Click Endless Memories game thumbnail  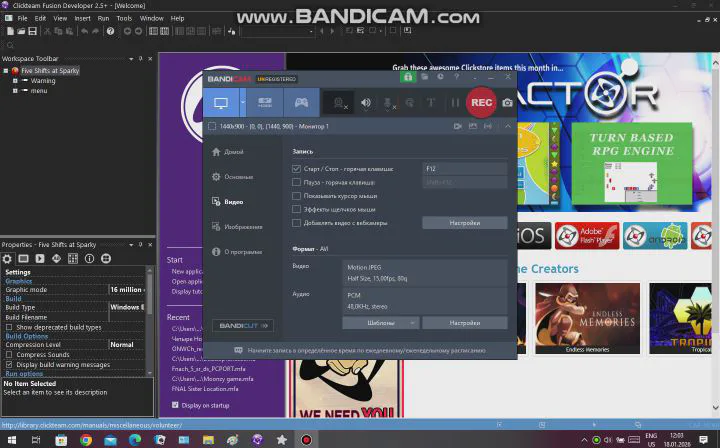tap(587, 318)
